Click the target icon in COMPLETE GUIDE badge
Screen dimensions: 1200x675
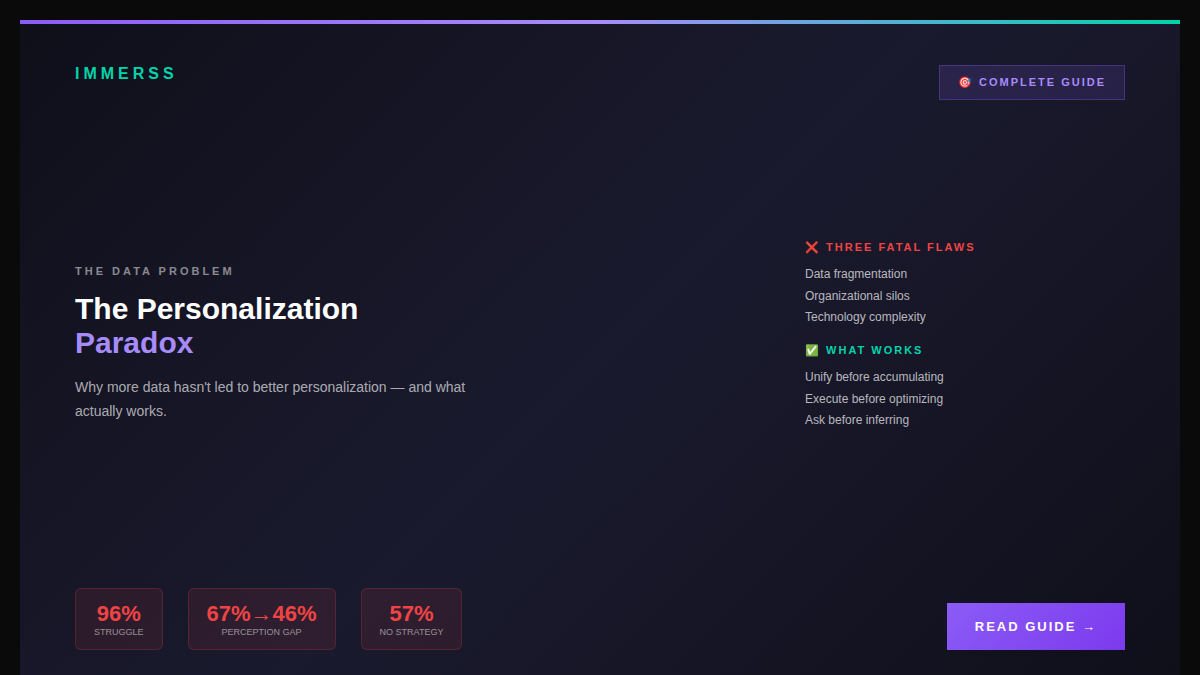965,82
